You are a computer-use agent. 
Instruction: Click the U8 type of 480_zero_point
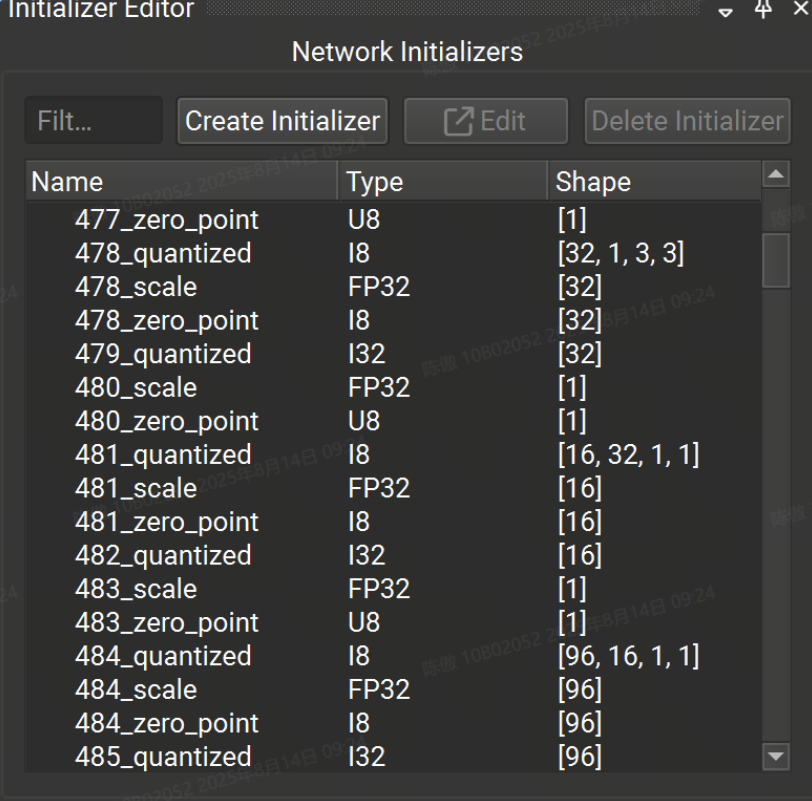364,421
